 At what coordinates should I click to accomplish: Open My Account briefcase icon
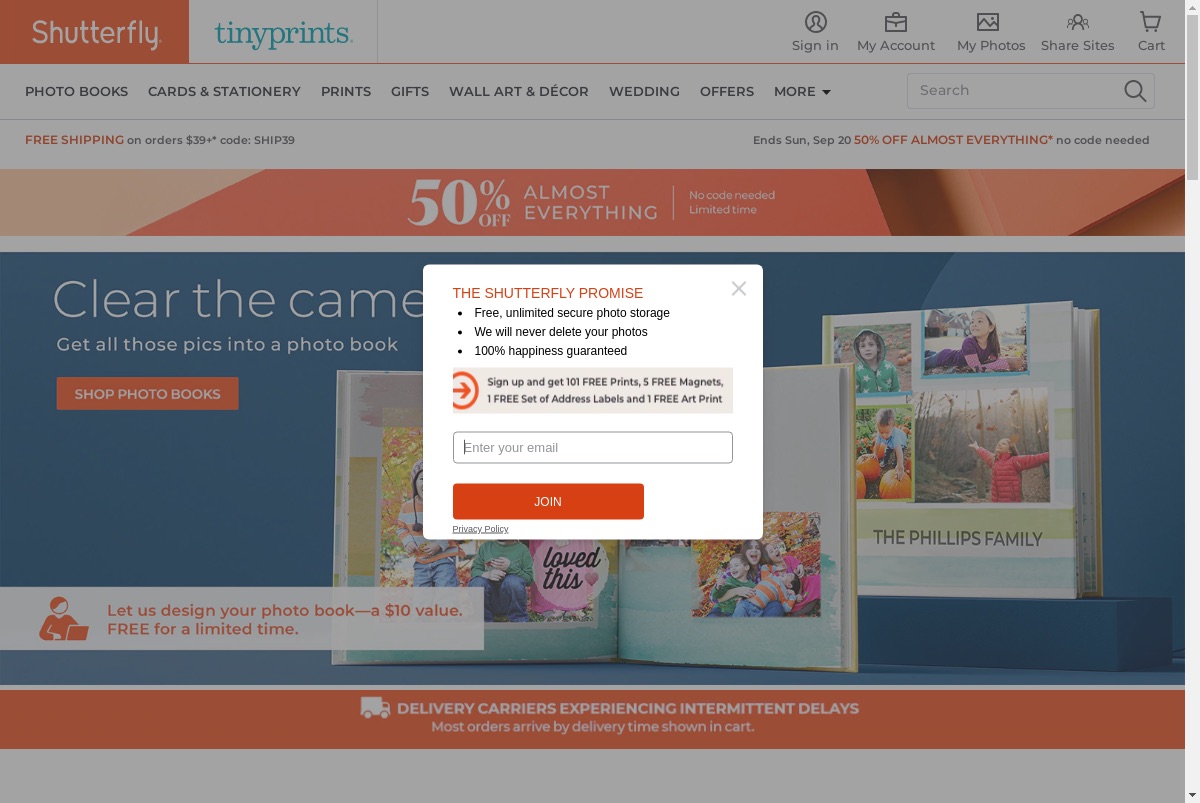point(896,22)
